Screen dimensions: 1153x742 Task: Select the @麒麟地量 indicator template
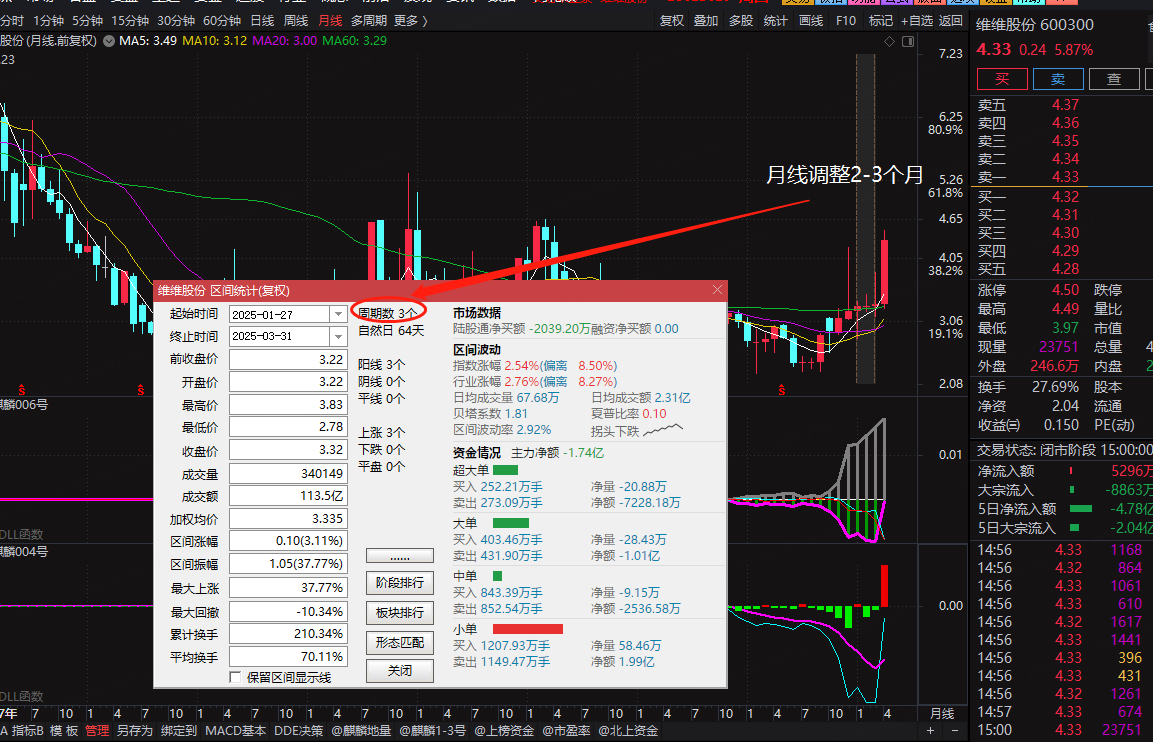(x=361, y=730)
